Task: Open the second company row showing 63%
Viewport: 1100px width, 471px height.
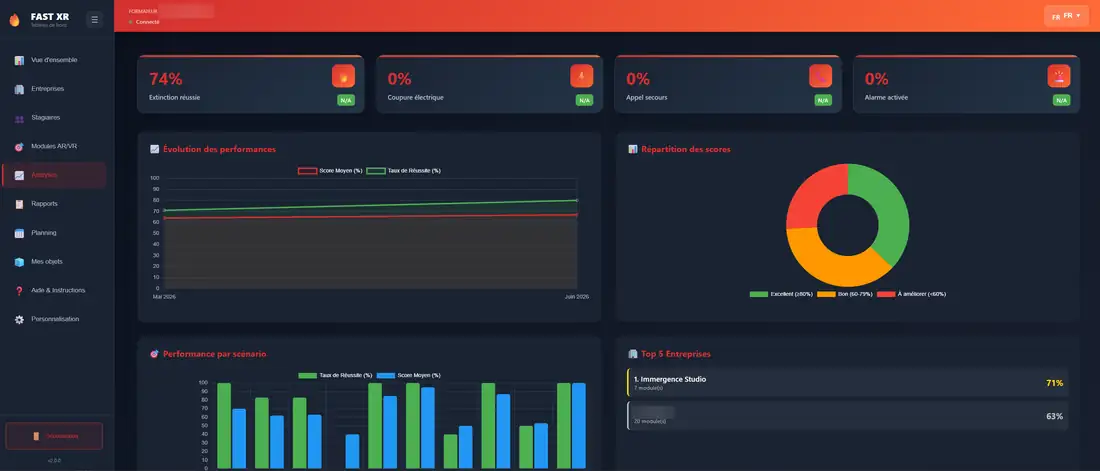Action: (847, 416)
